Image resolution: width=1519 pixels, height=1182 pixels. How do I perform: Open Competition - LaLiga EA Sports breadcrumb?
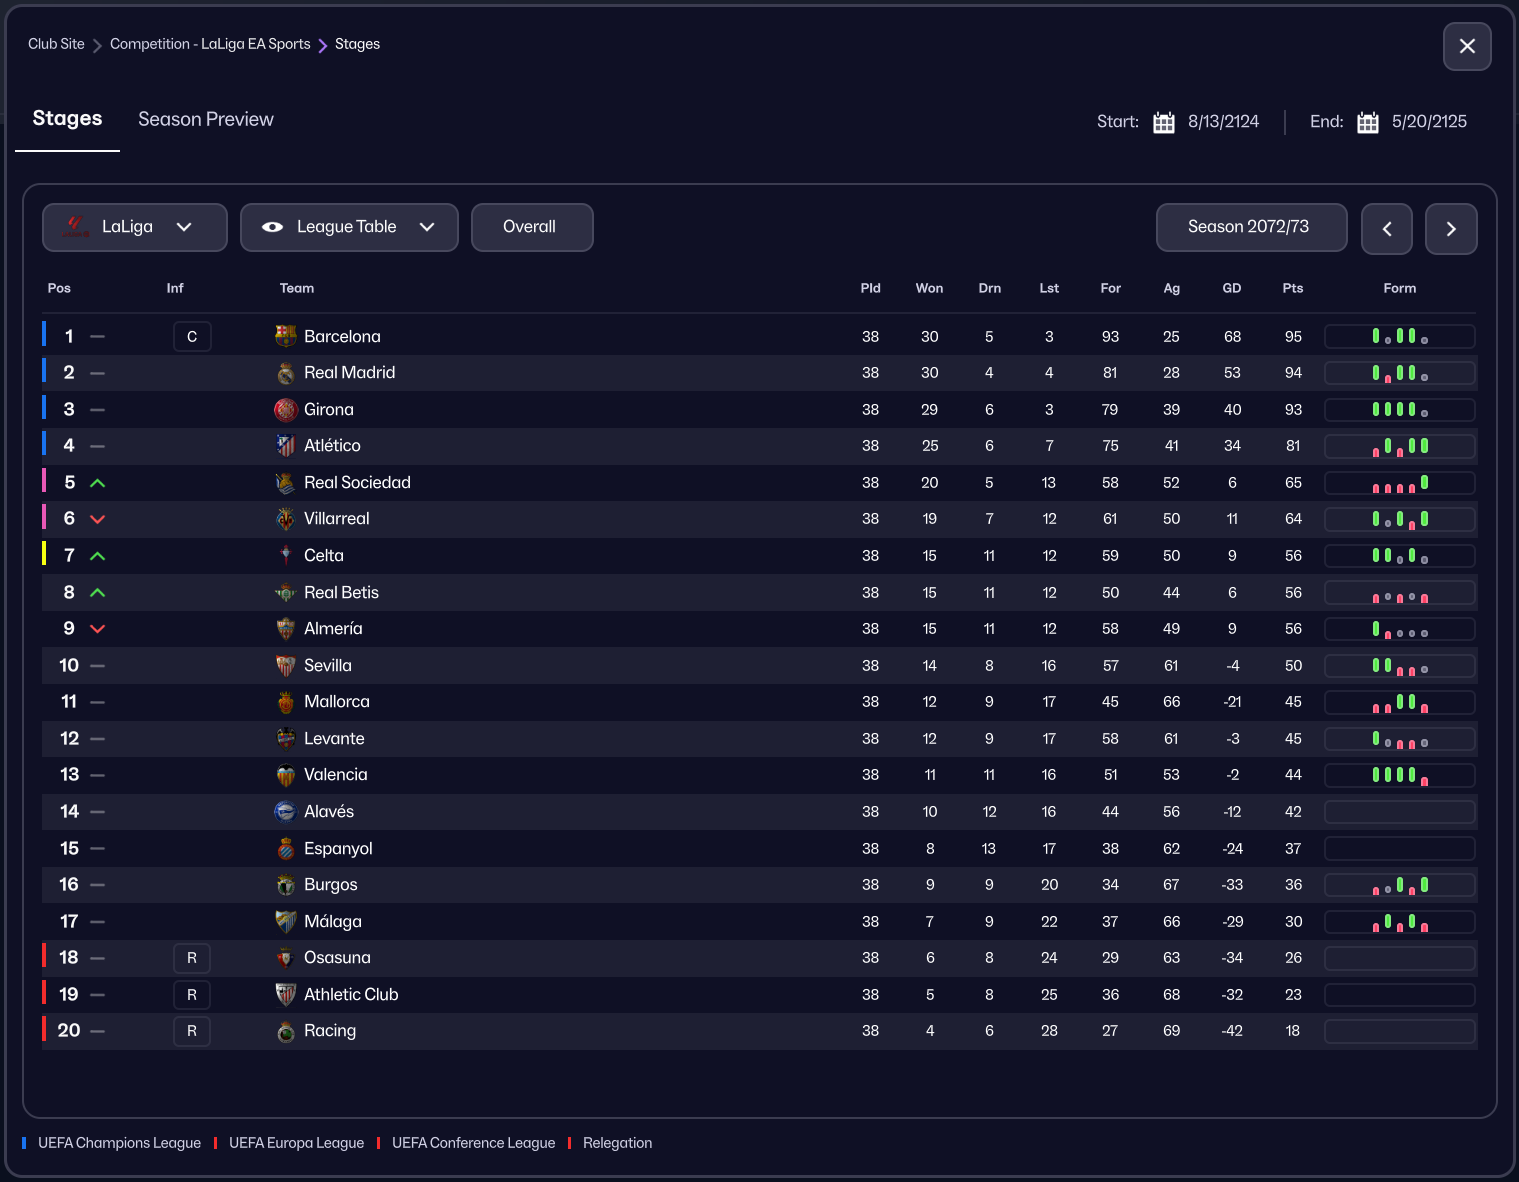[x=210, y=44]
